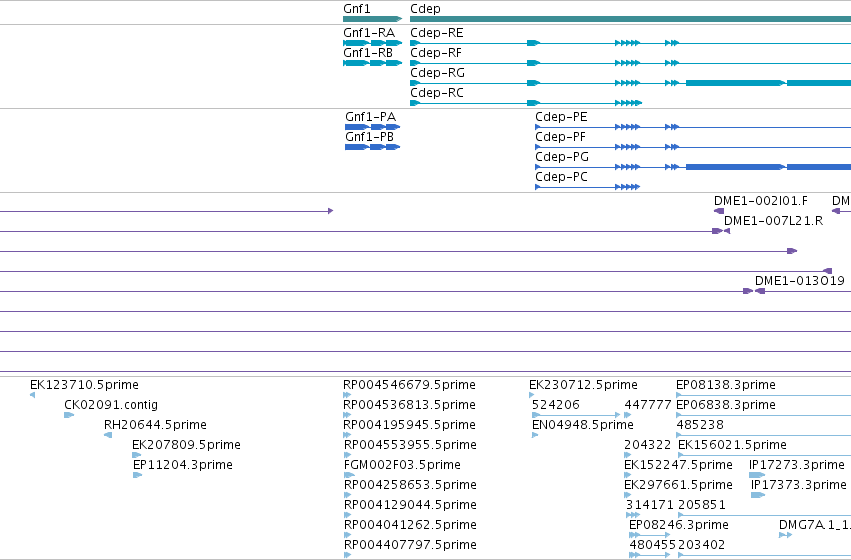The image size is (851, 560).
Task: Click the RP004129044.5prime label
Action: coord(410,505)
